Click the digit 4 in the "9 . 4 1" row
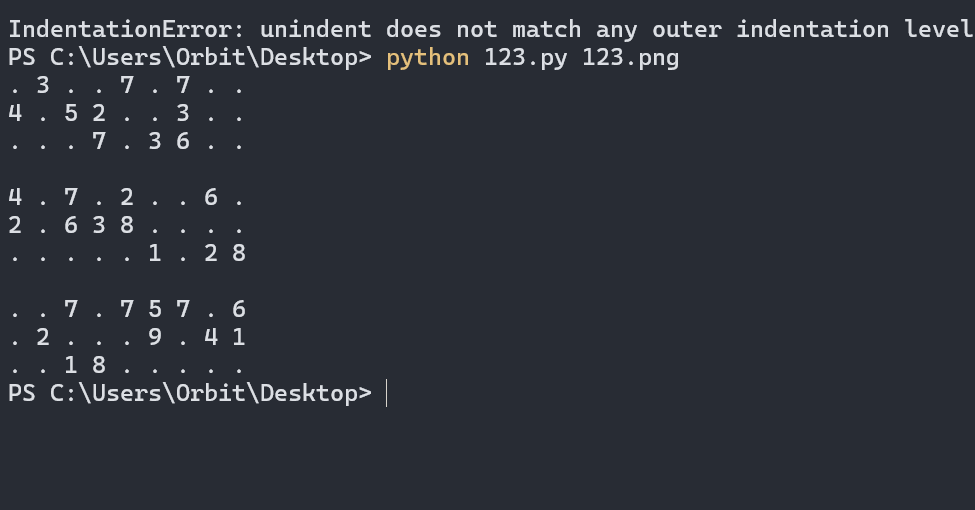Screen dimensions: 975x510 (x=211, y=337)
